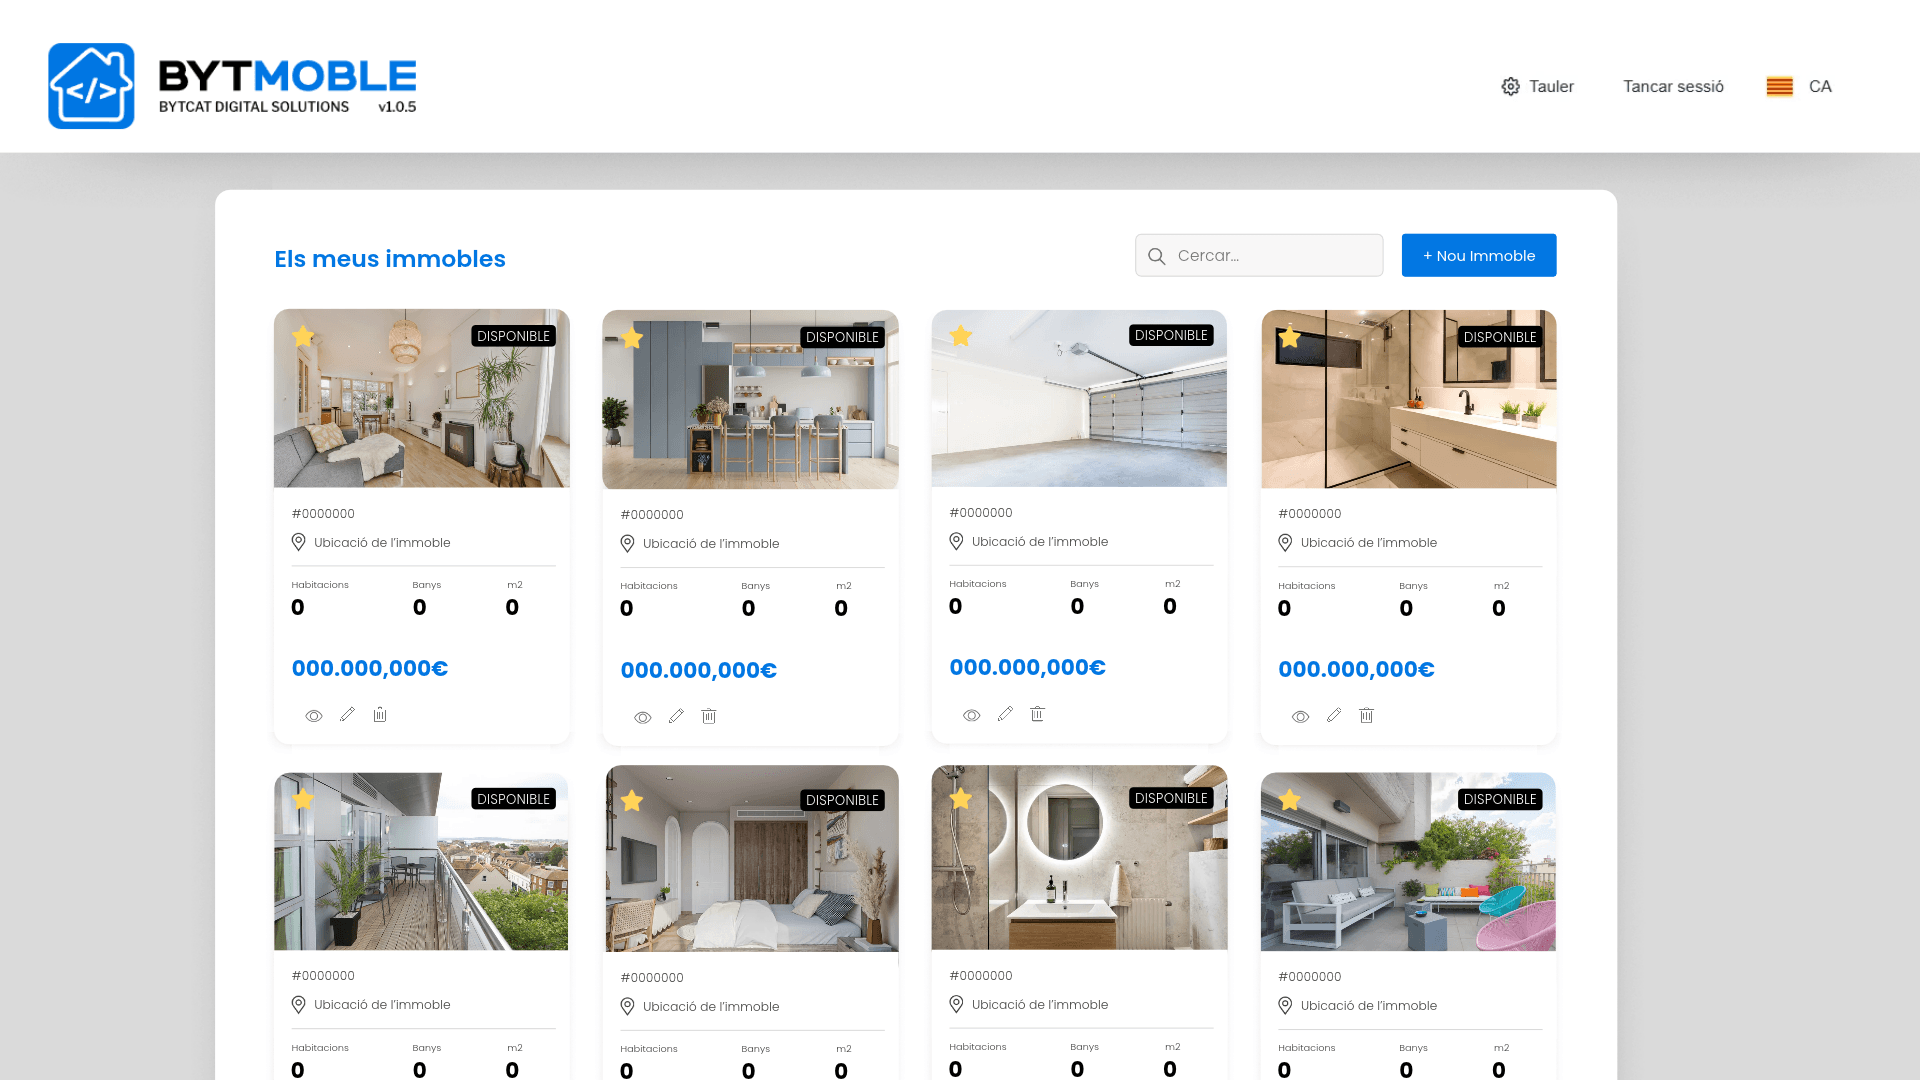Click the Catalan flag icon

(x=1779, y=87)
